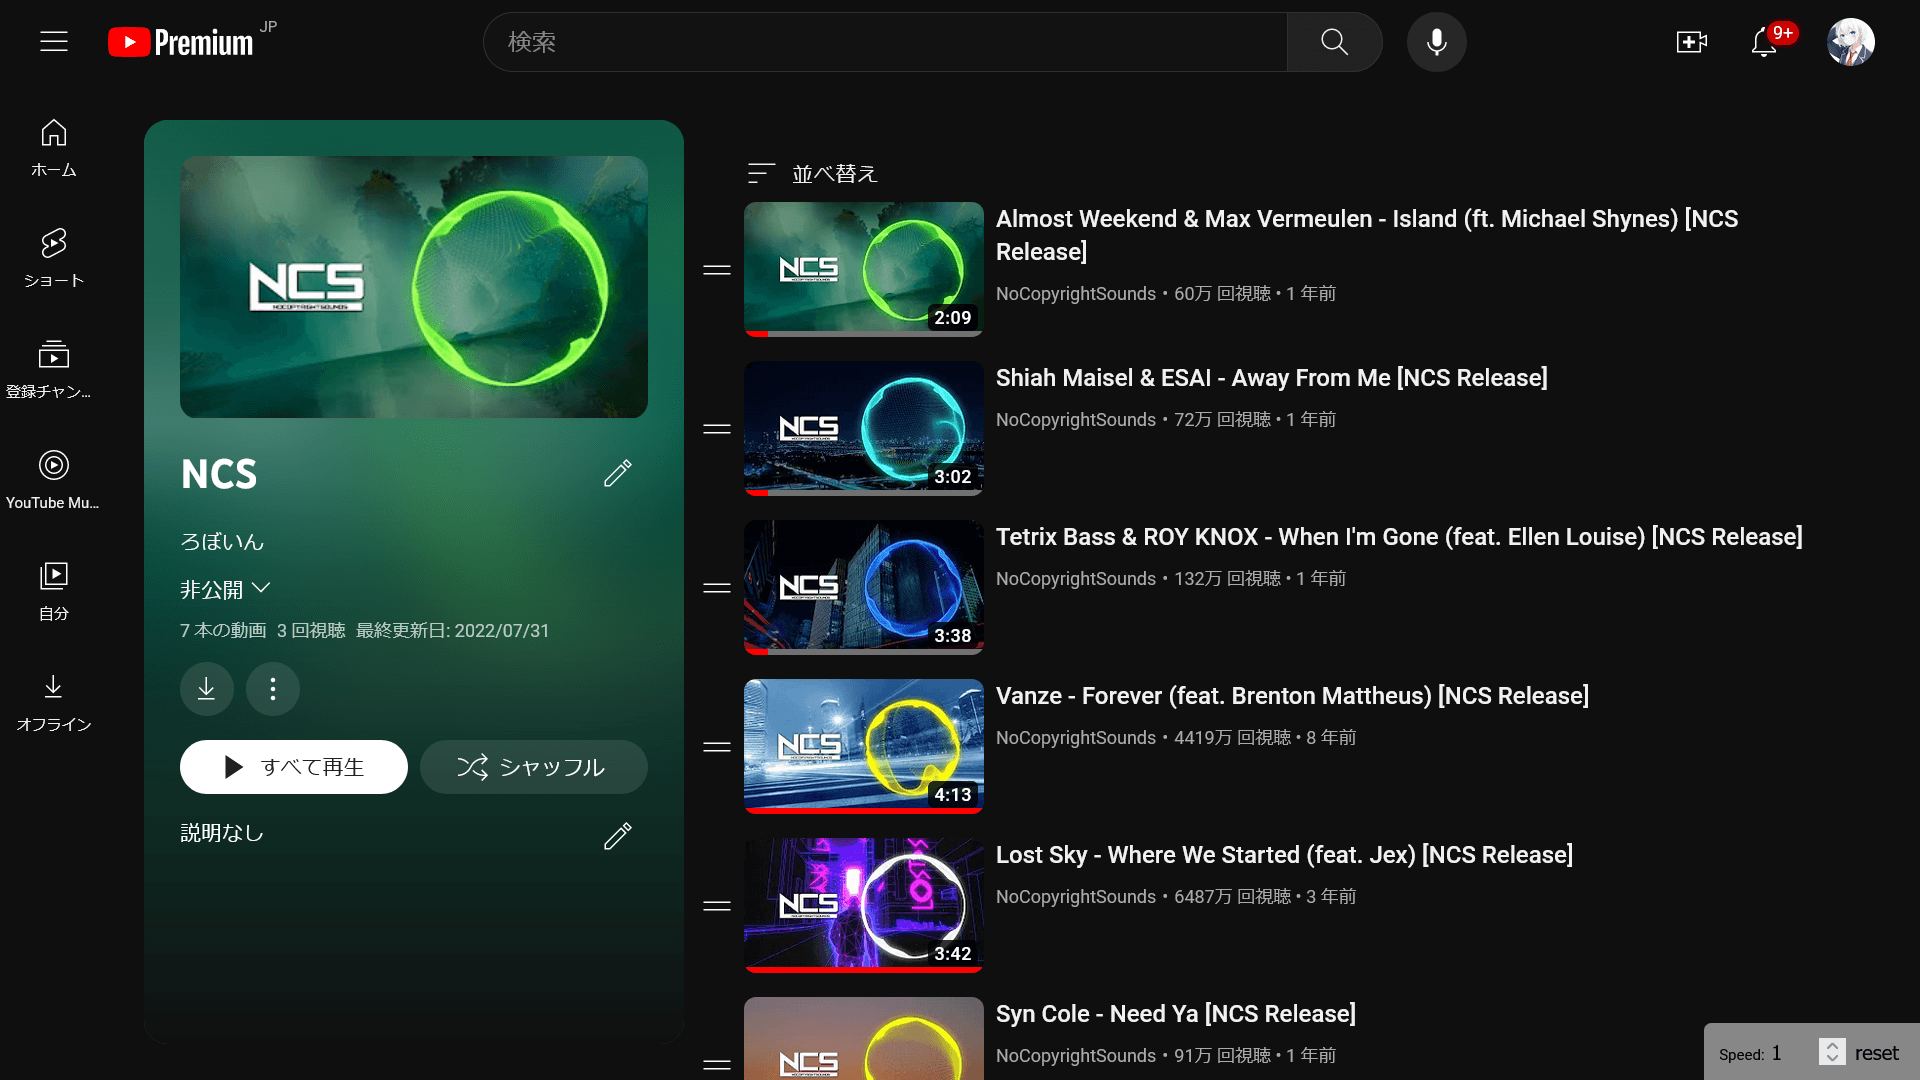1920x1080 pixels.
Task: Open NoCopyrightSounds channel under Vanze Forever
Action: click(1076, 738)
